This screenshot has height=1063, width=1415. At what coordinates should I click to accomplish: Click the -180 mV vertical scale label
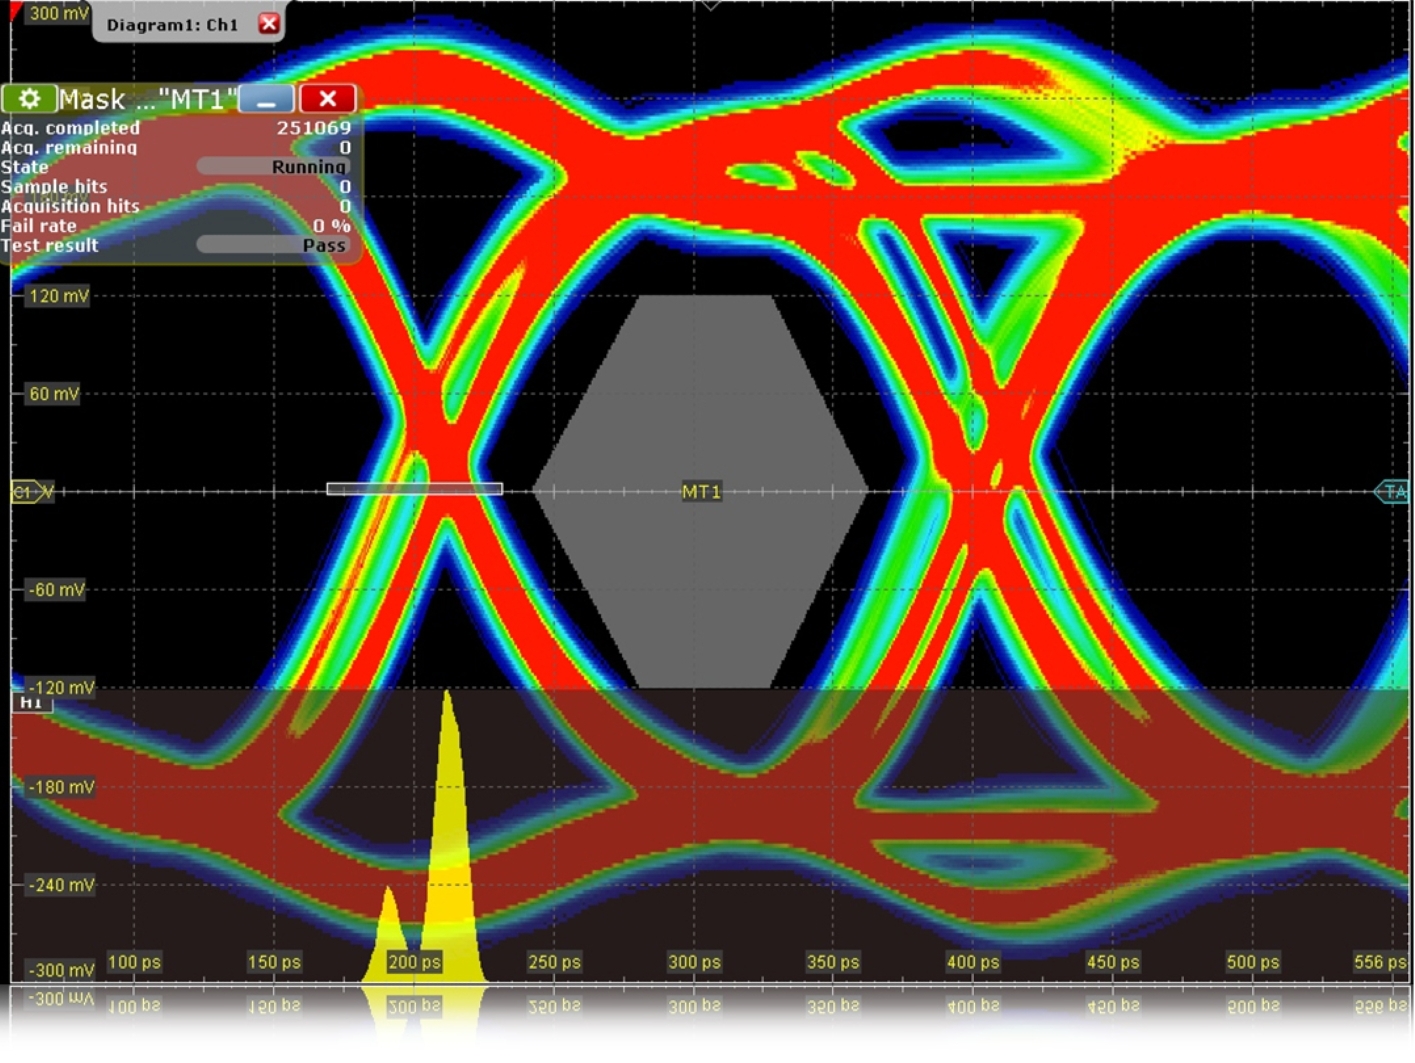click(x=61, y=787)
